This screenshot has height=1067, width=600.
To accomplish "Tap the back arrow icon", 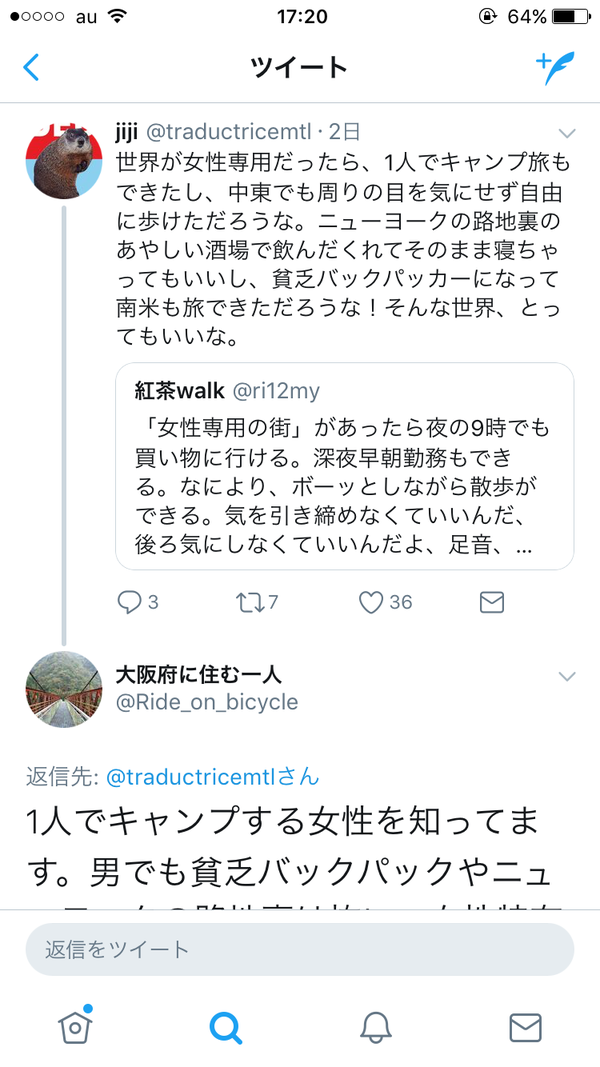I will 32,68.
